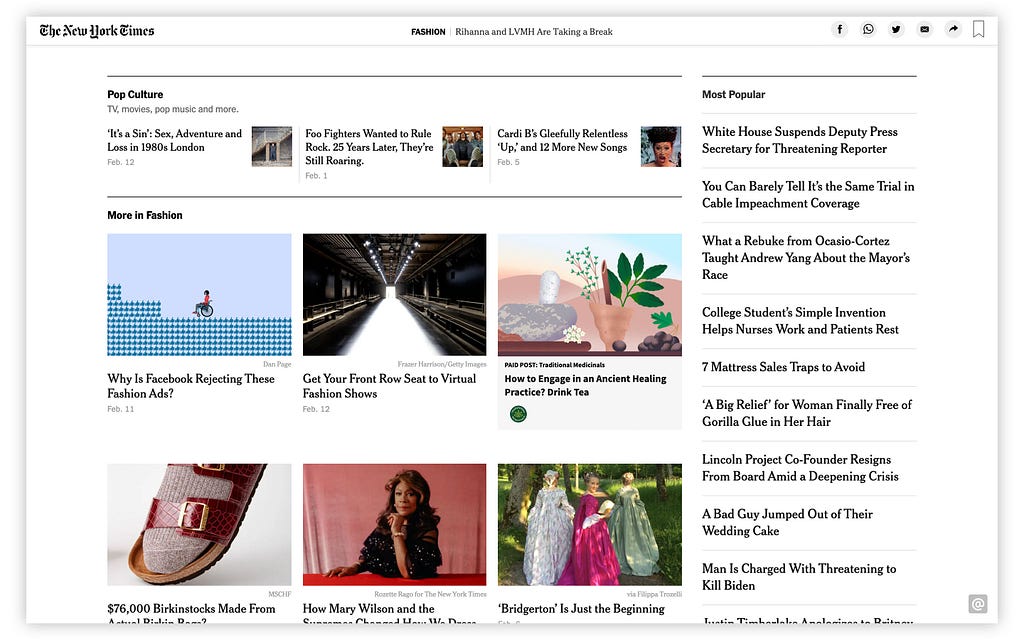
Task: Click the @ feedback icon
Action: tap(978, 604)
